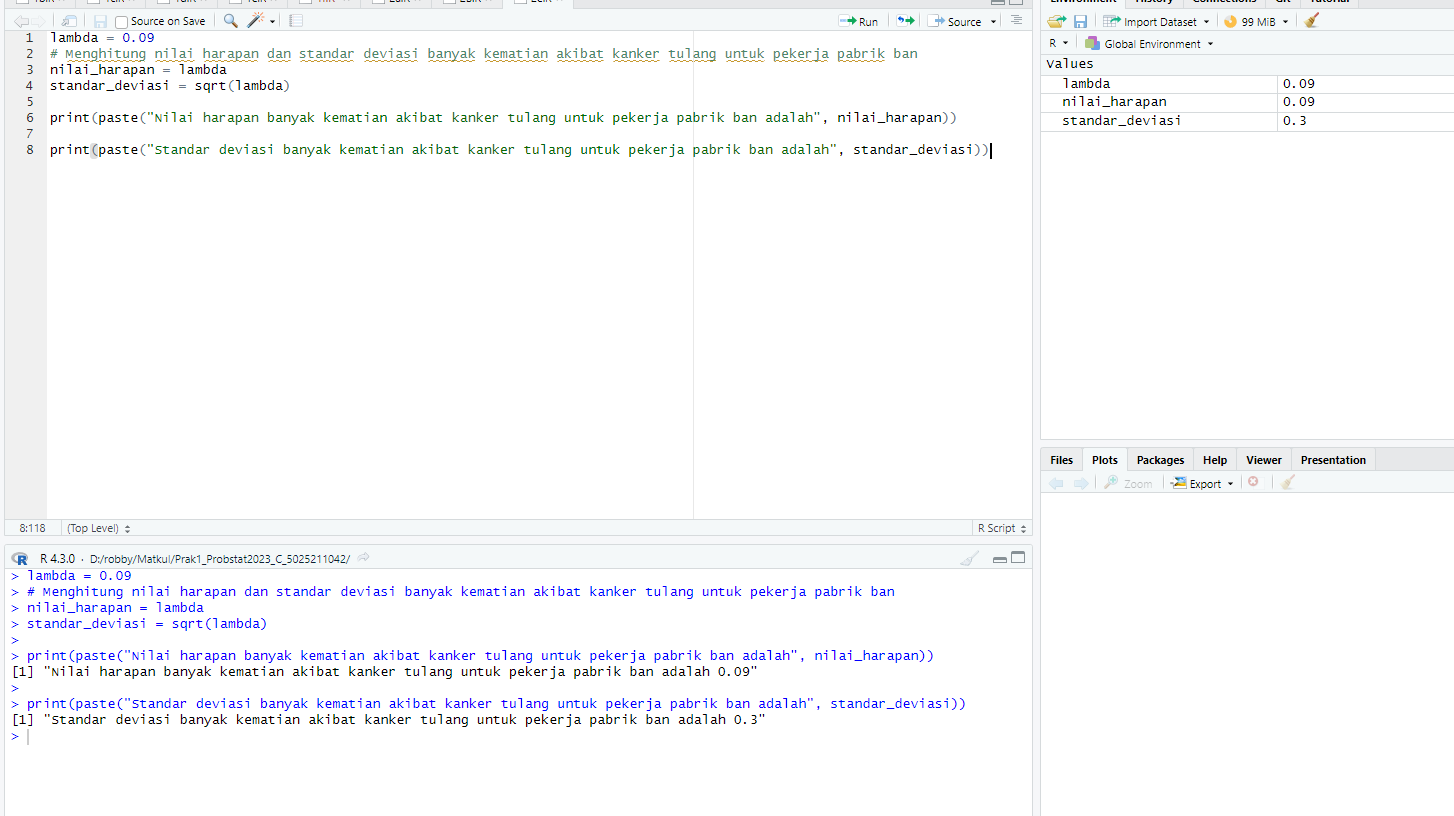The height and width of the screenshot is (816, 1454).
Task: Switch to Viewer tab
Action: 1264,460
